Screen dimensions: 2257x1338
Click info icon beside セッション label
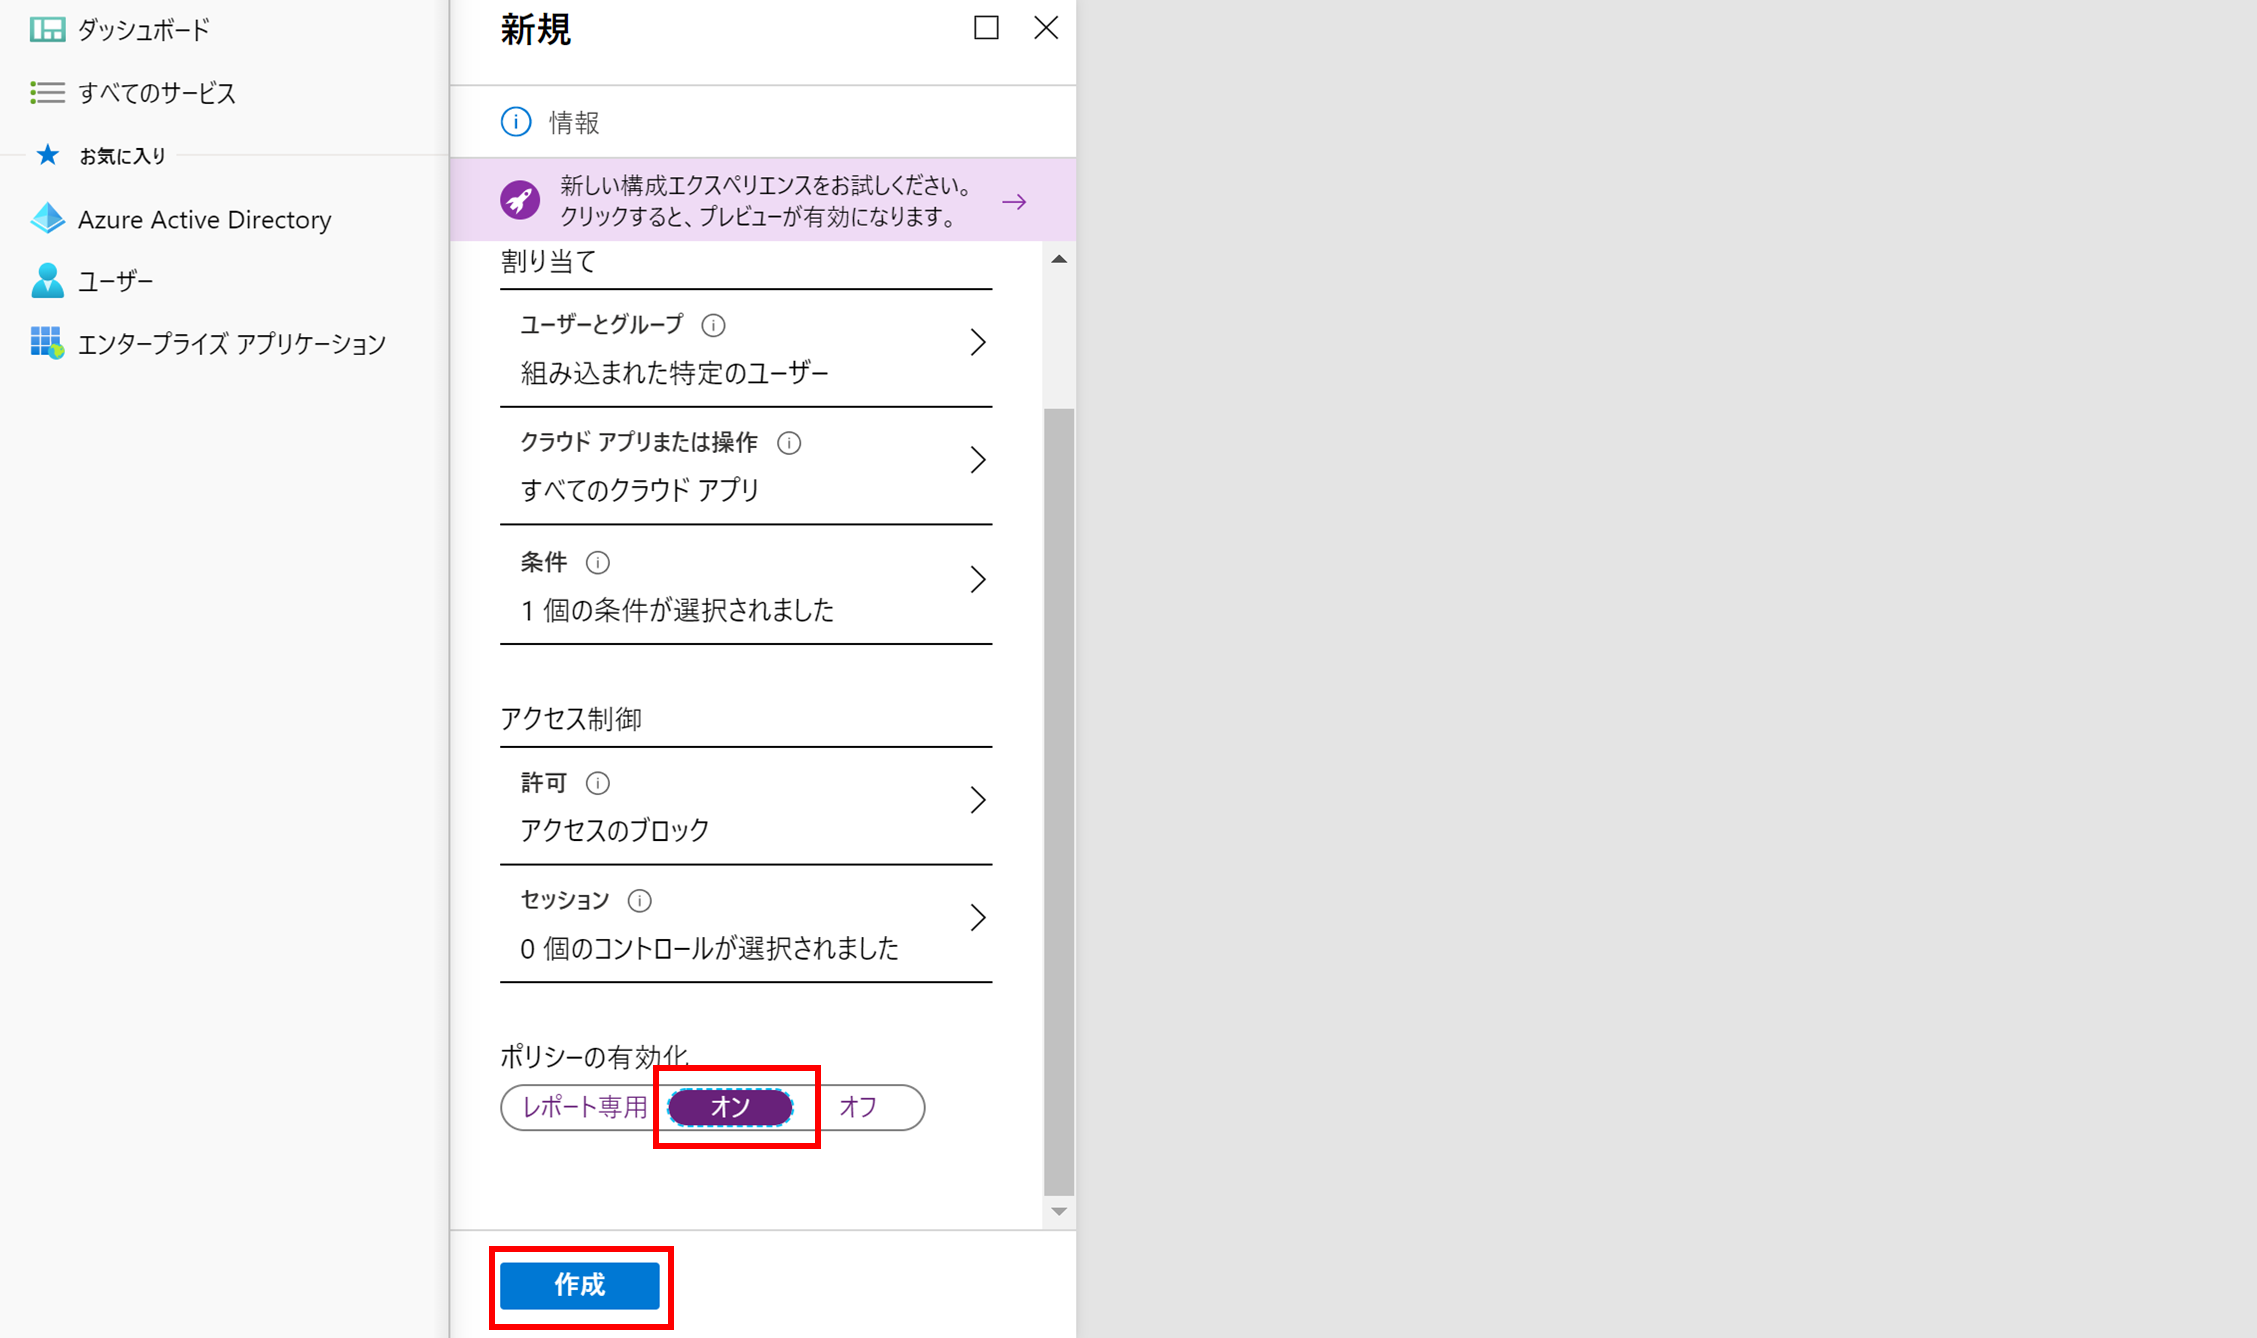coord(639,901)
